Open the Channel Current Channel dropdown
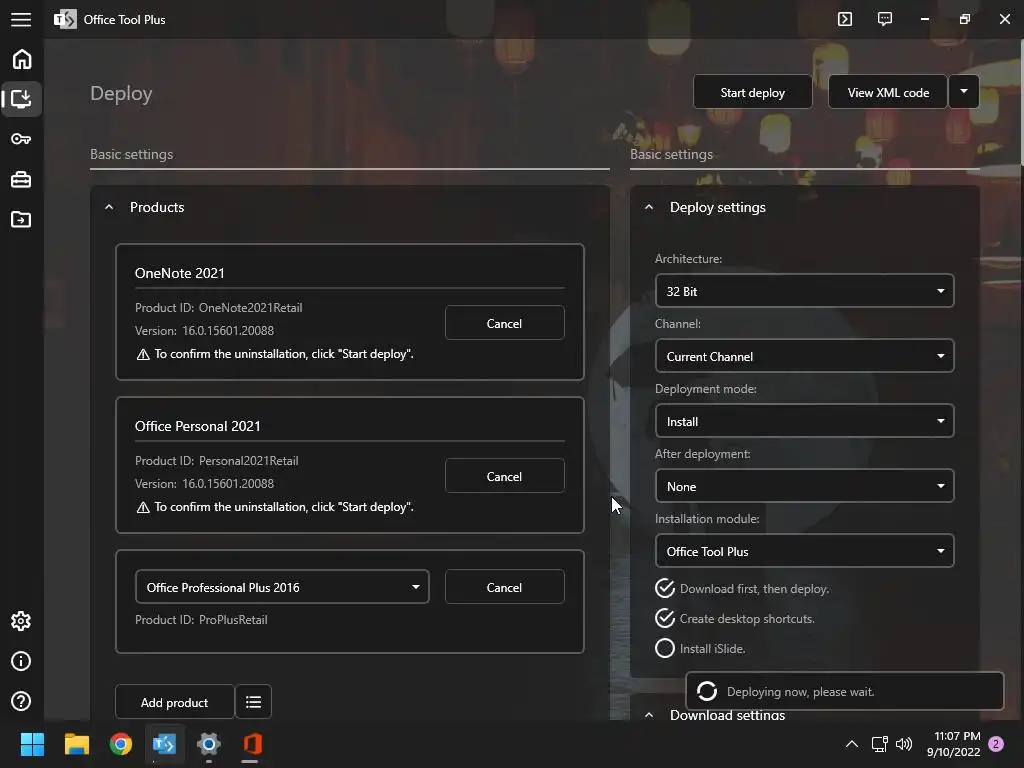This screenshot has height=768, width=1024. pyautogui.click(x=805, y=356)
